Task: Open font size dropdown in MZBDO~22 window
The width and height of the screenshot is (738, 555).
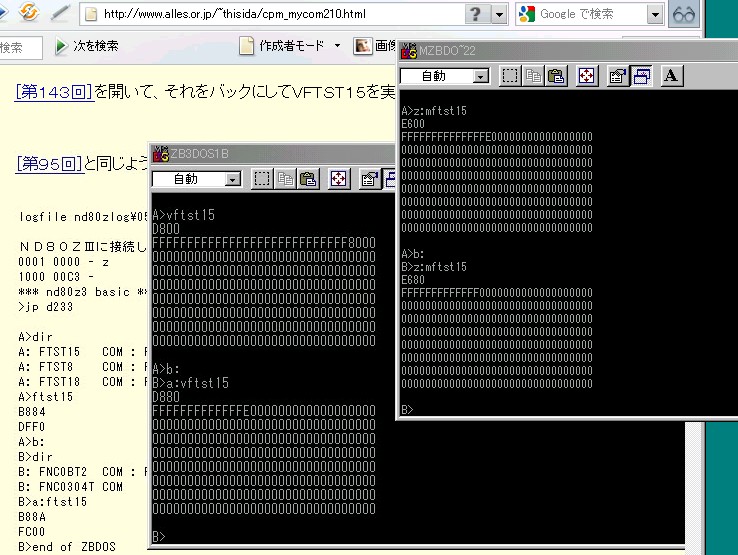Action: (x=481, y=76)
